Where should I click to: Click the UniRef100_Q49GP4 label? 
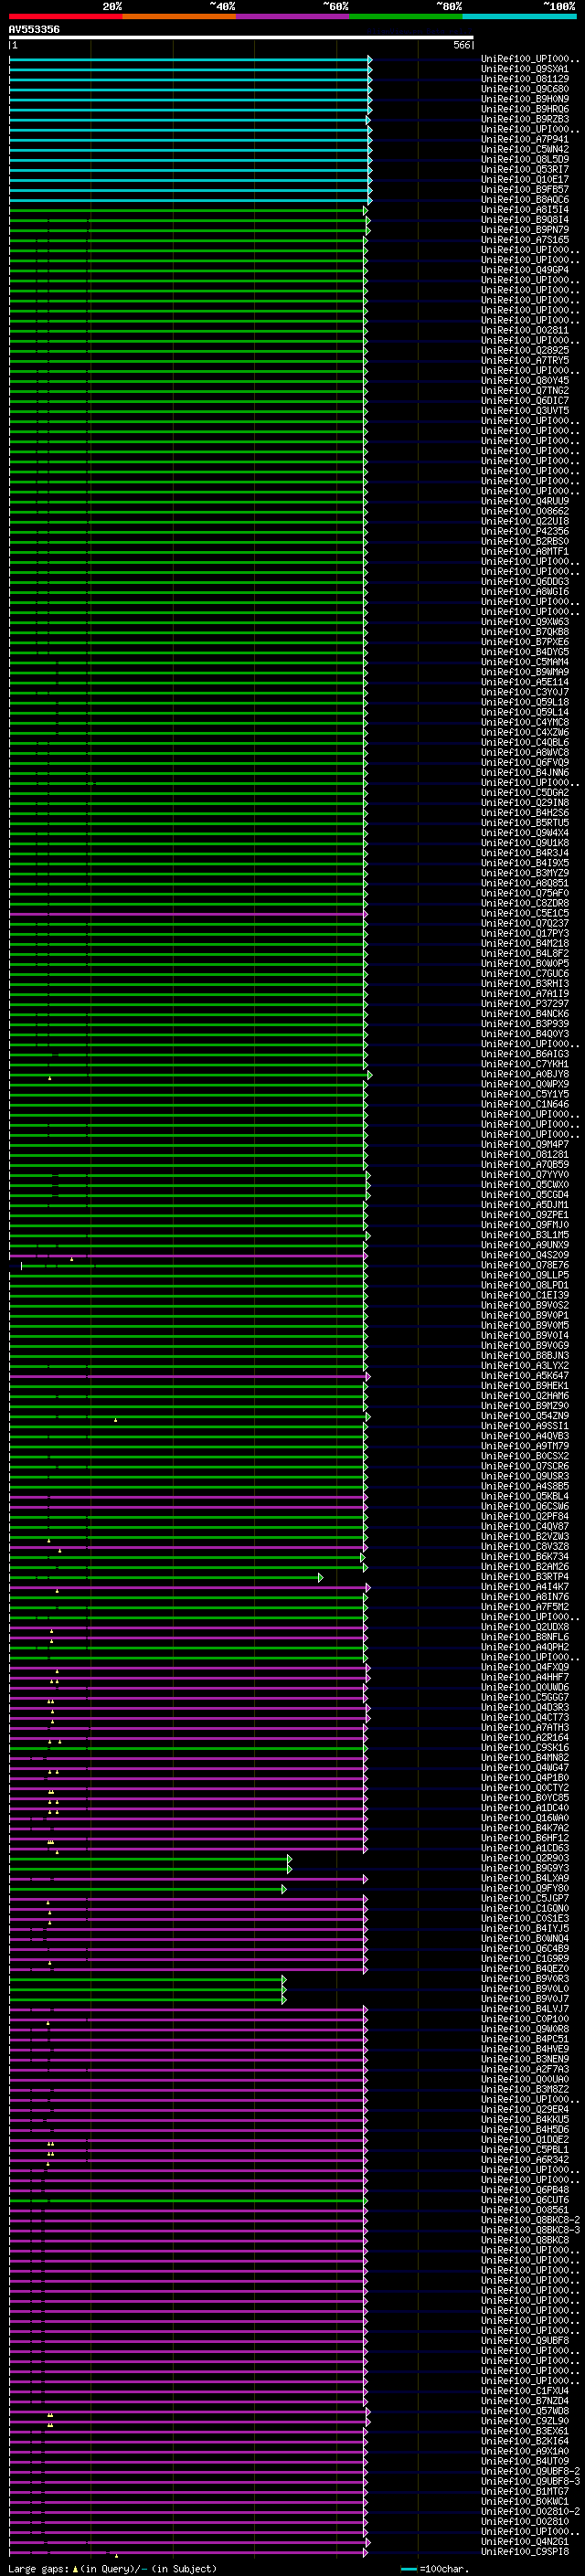525,270
